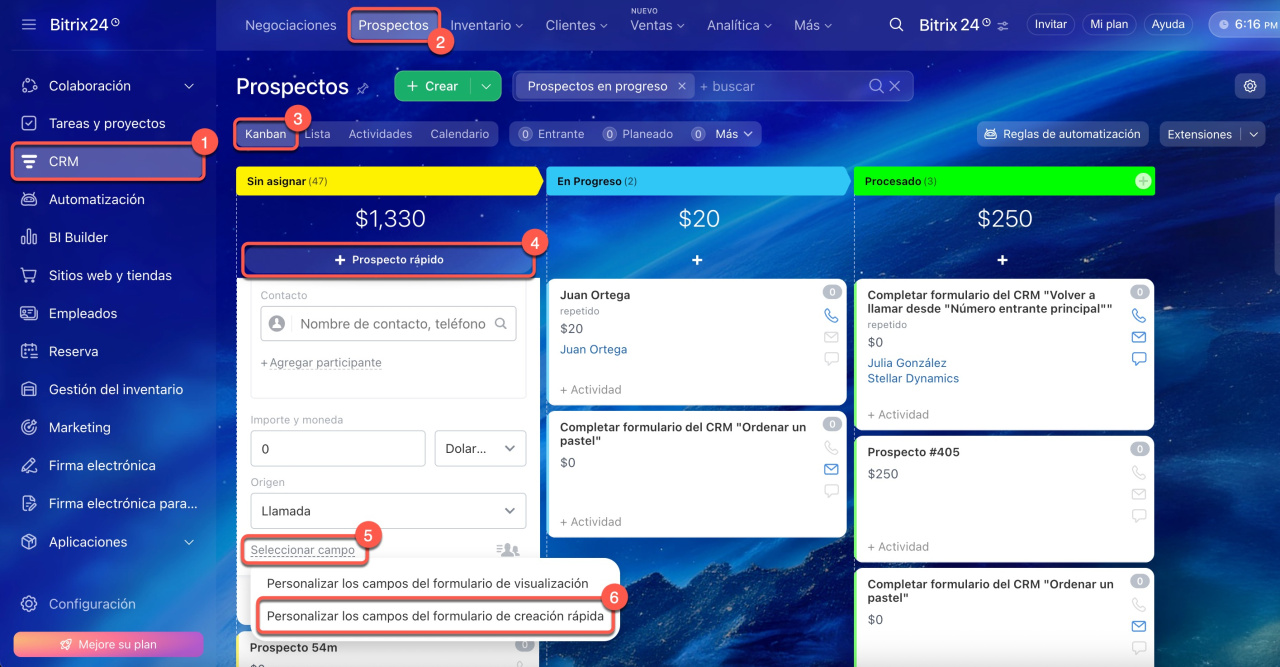Open search with the magnifier icon in header
Viewport: 1280px width, 667px height.
click(x=896, y=25)
